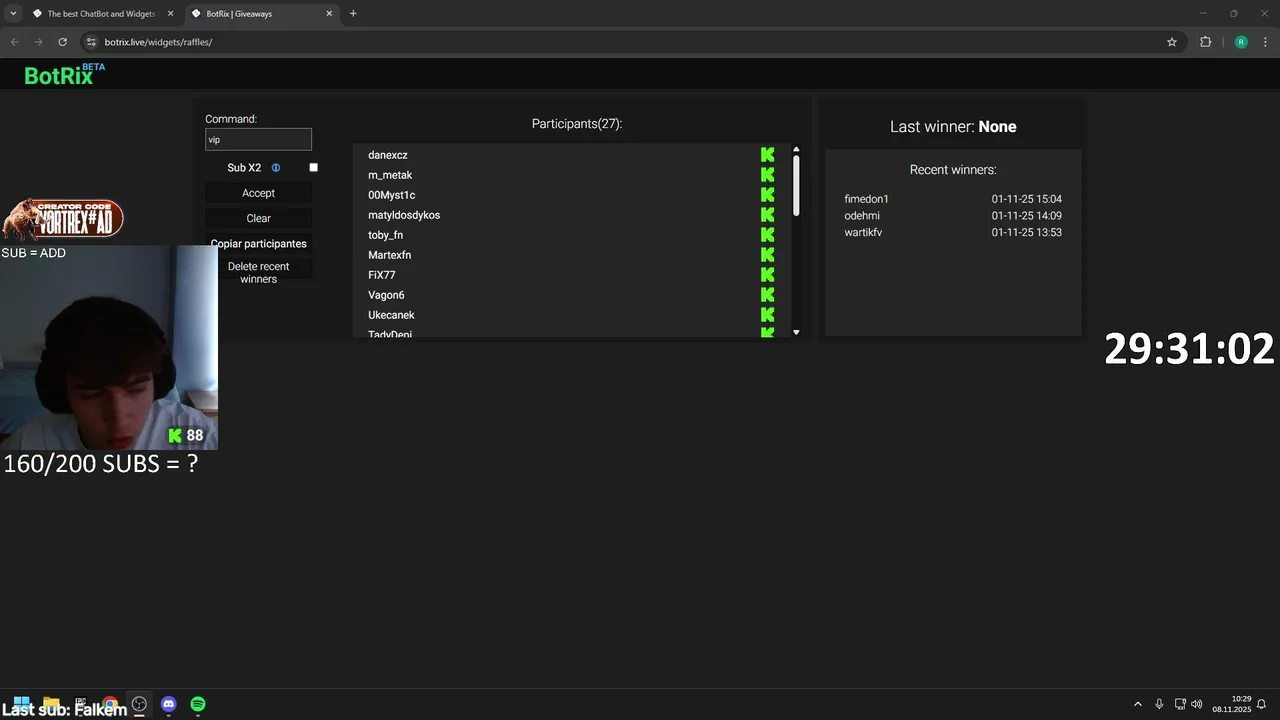Bookmark this page with the star icon
Screen dimensions: 1280x720
[1172, 42]
